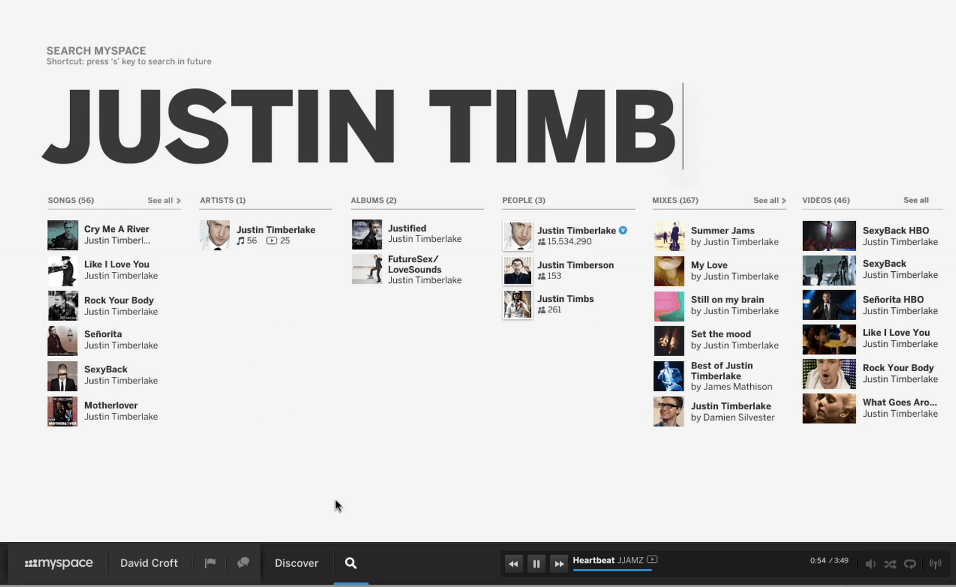Open Justified album title

coord(407,229)
